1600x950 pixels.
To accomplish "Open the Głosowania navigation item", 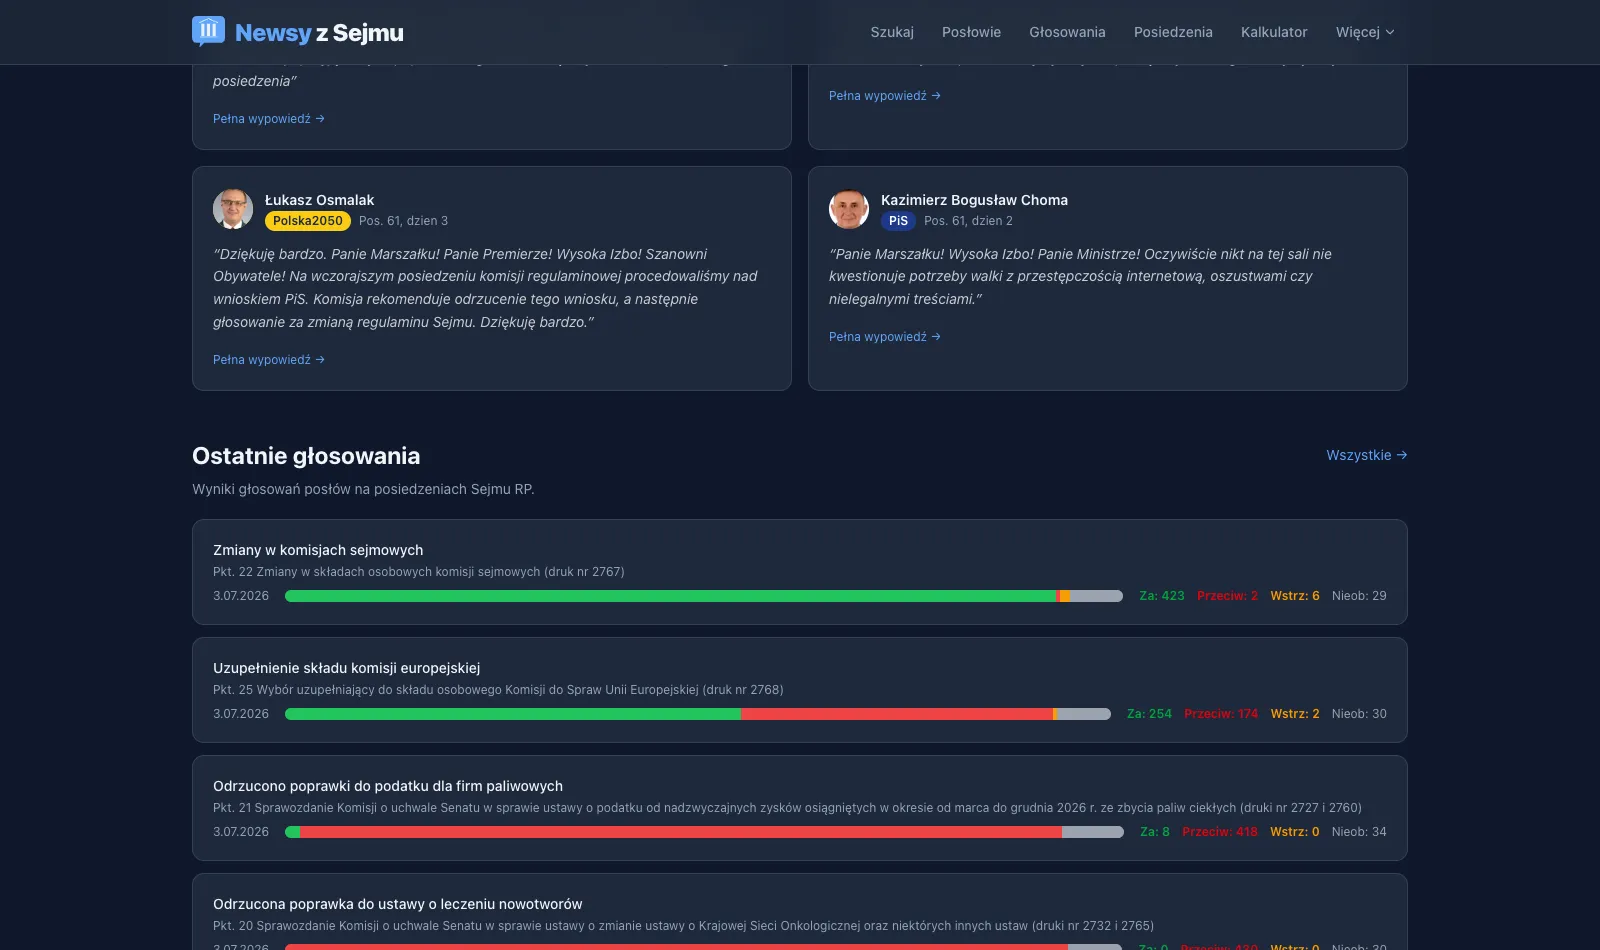I will pyautogui.click(x=1067, y=32).
